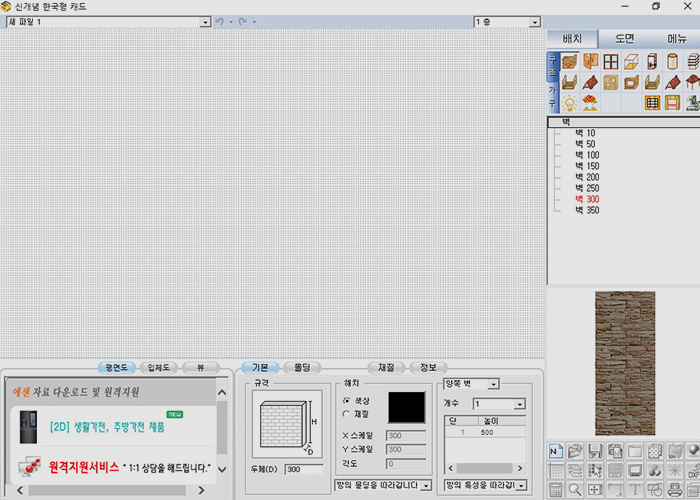
Task: Open the 메뉴 tab
Action: point(676,38)
